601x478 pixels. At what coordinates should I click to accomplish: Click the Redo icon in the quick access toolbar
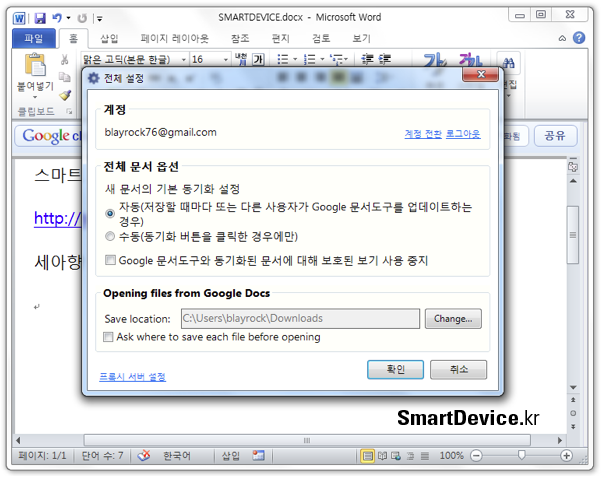(x=82, y=18)
